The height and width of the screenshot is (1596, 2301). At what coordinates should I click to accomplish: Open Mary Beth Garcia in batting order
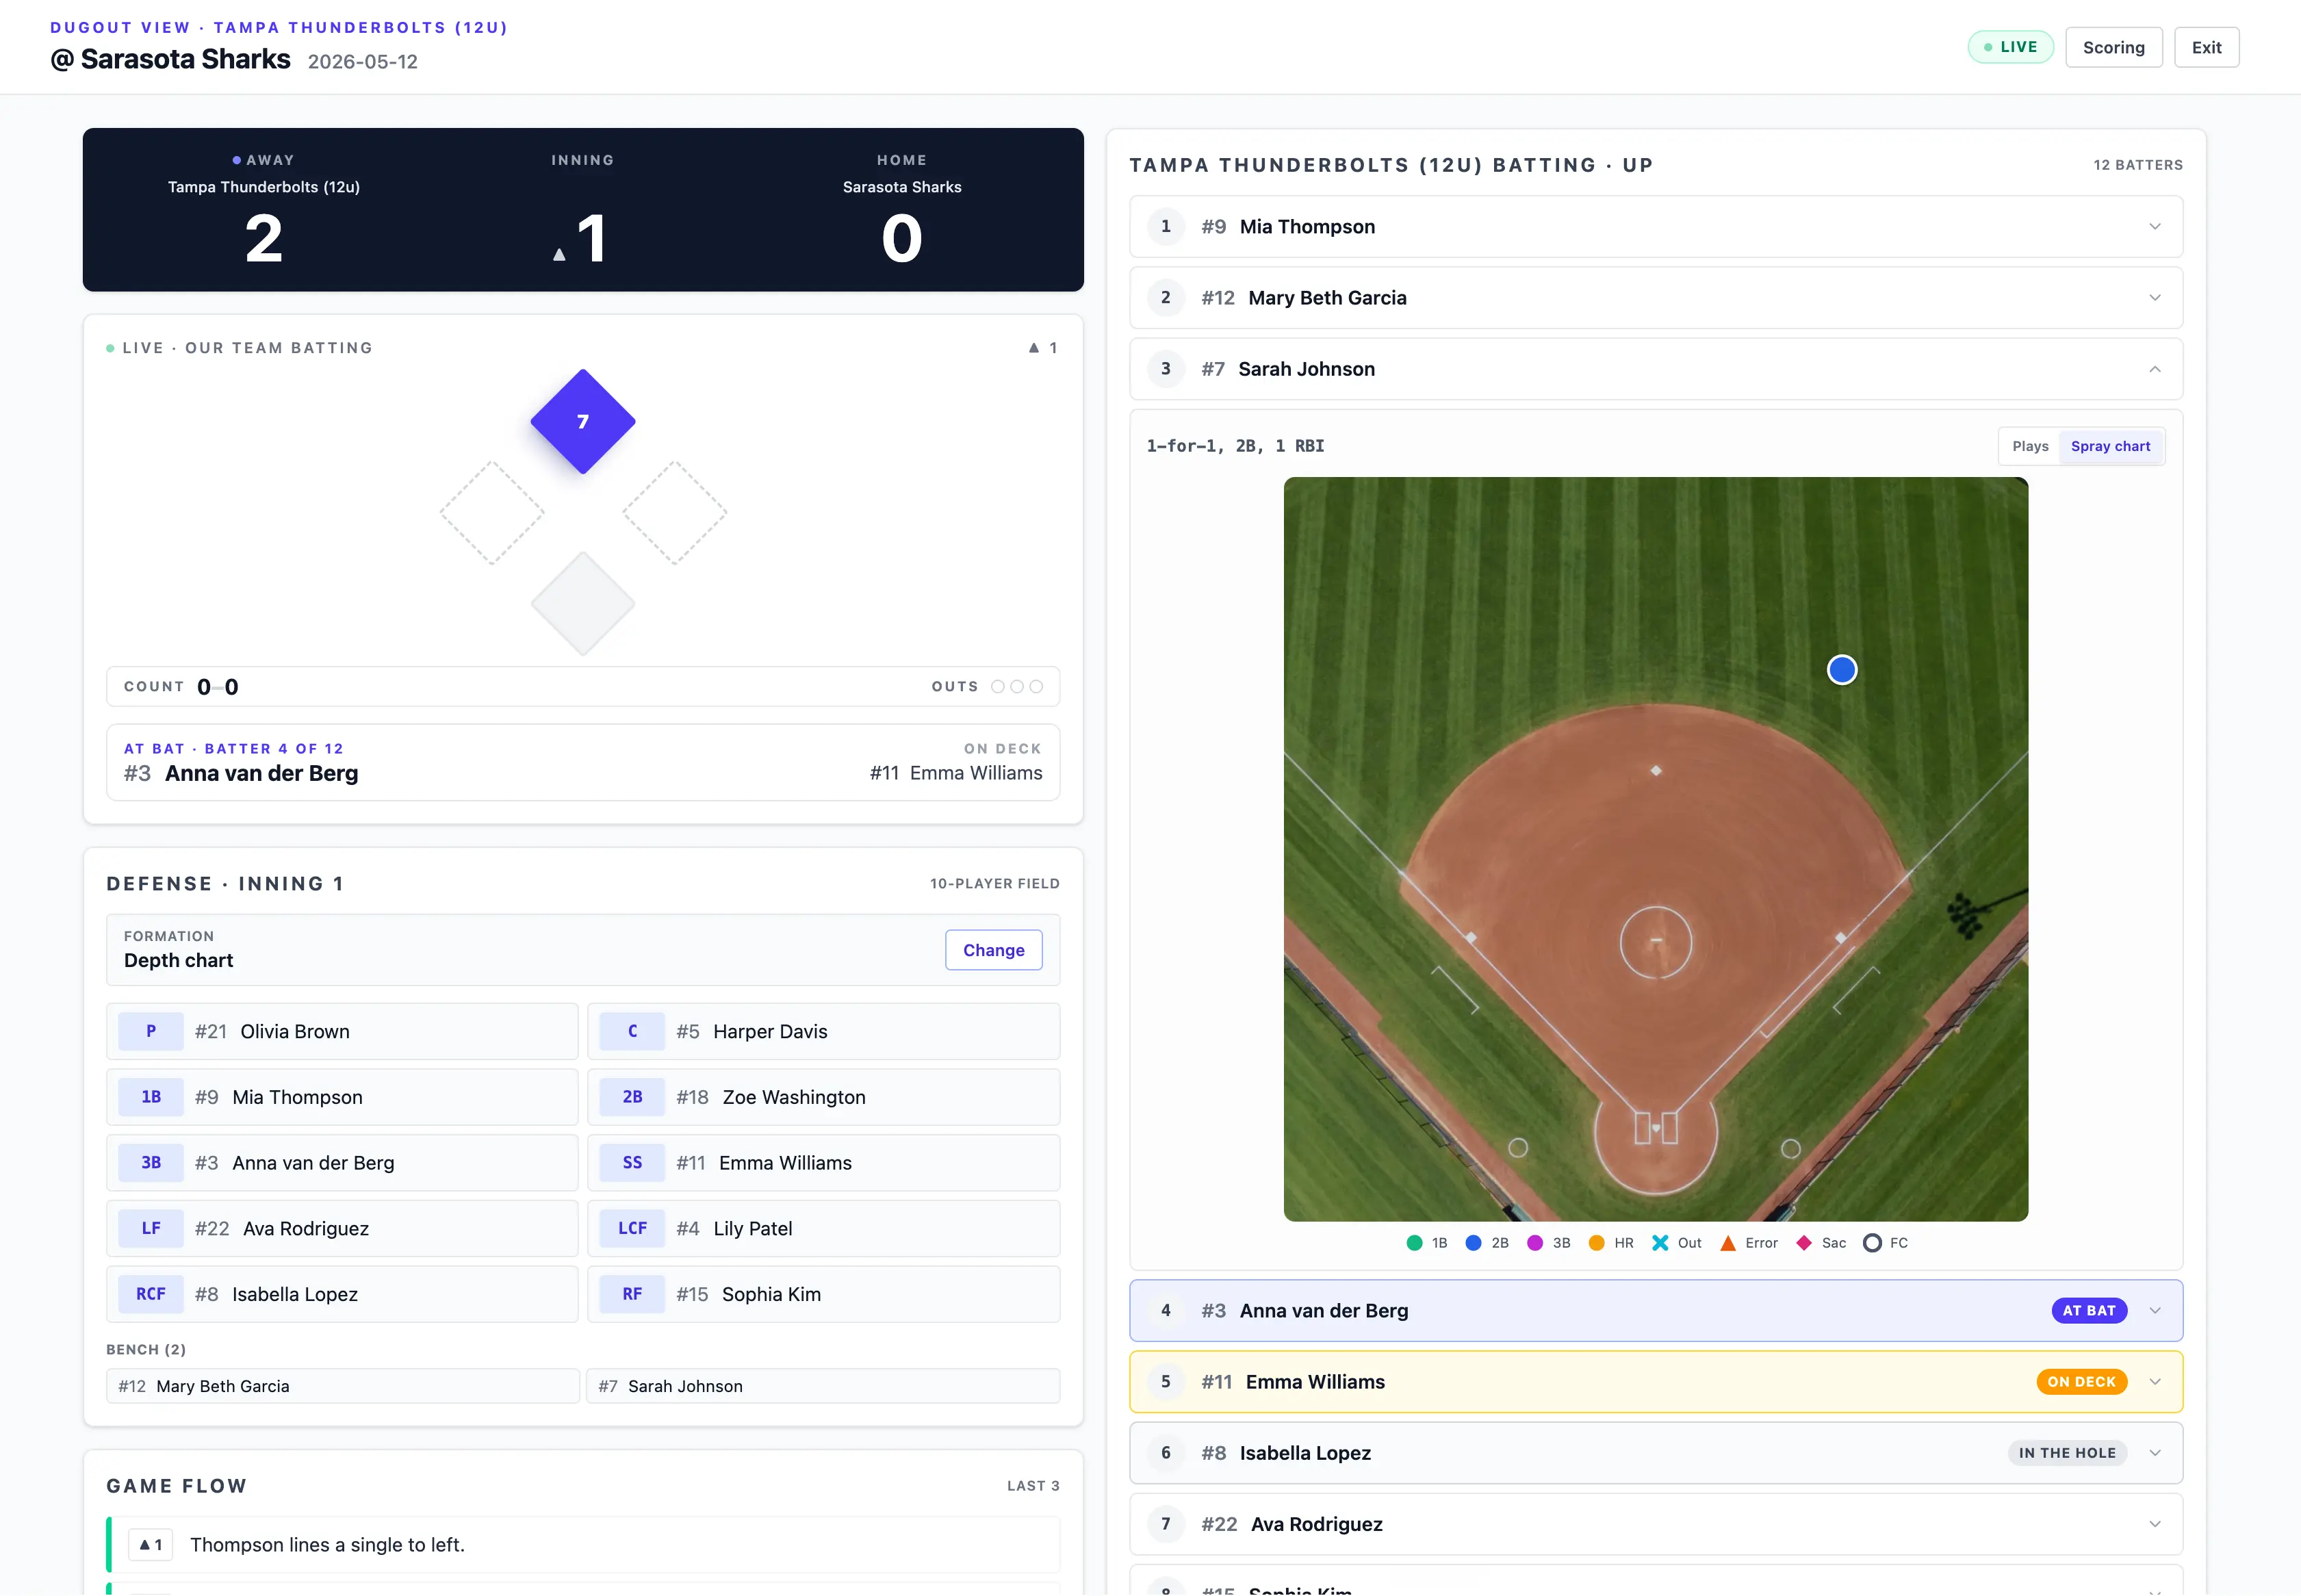point(1655,298)
